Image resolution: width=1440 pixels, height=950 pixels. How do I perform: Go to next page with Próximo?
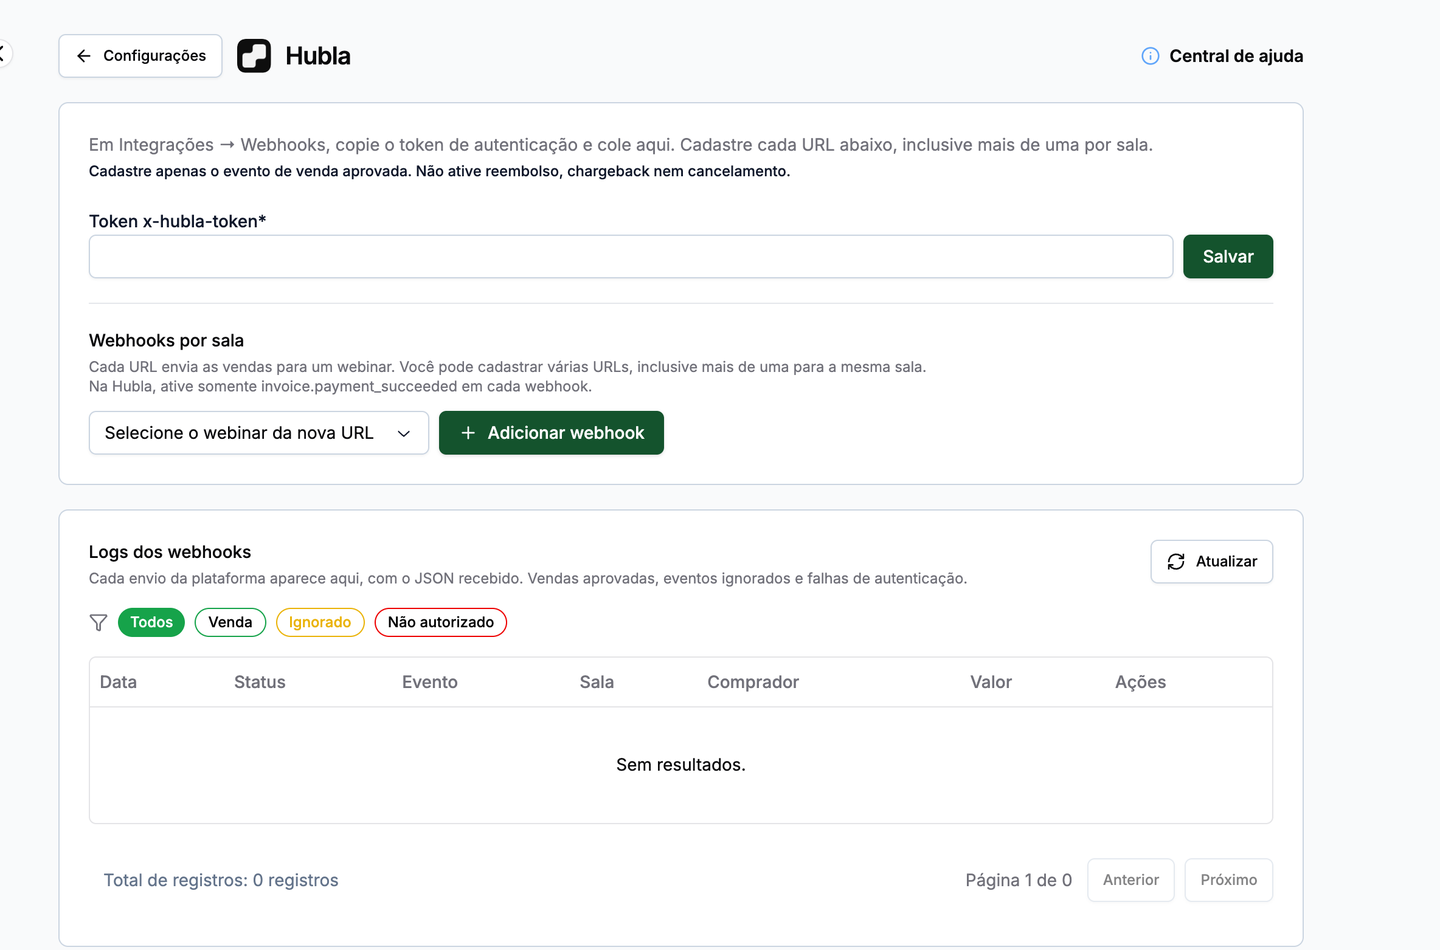pos(1229,880)
